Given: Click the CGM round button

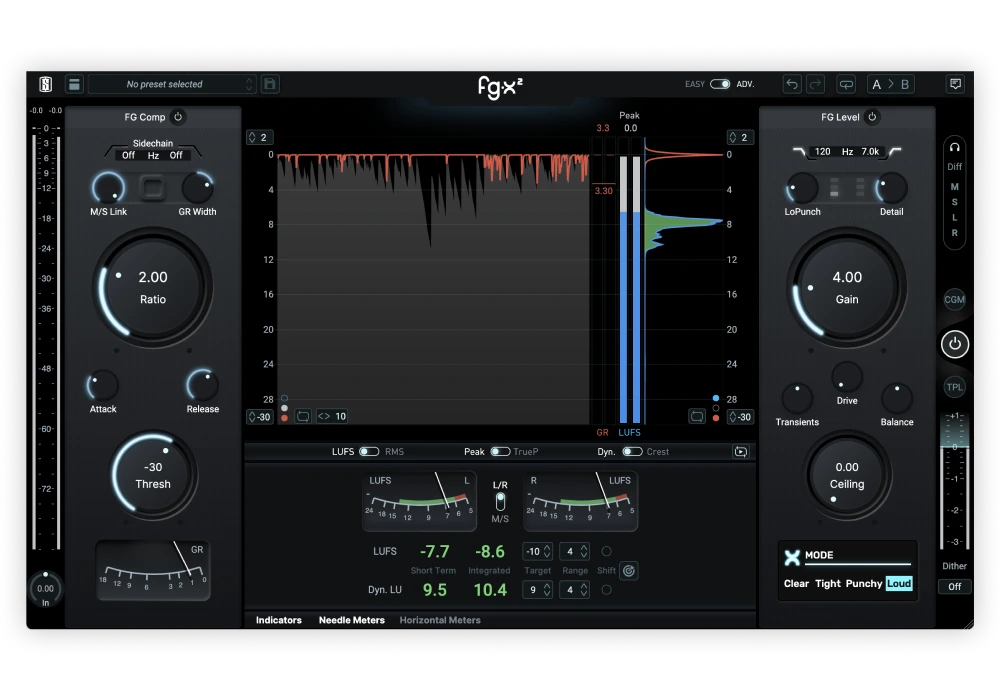Looking at the screenshot, I should [955, 299].
